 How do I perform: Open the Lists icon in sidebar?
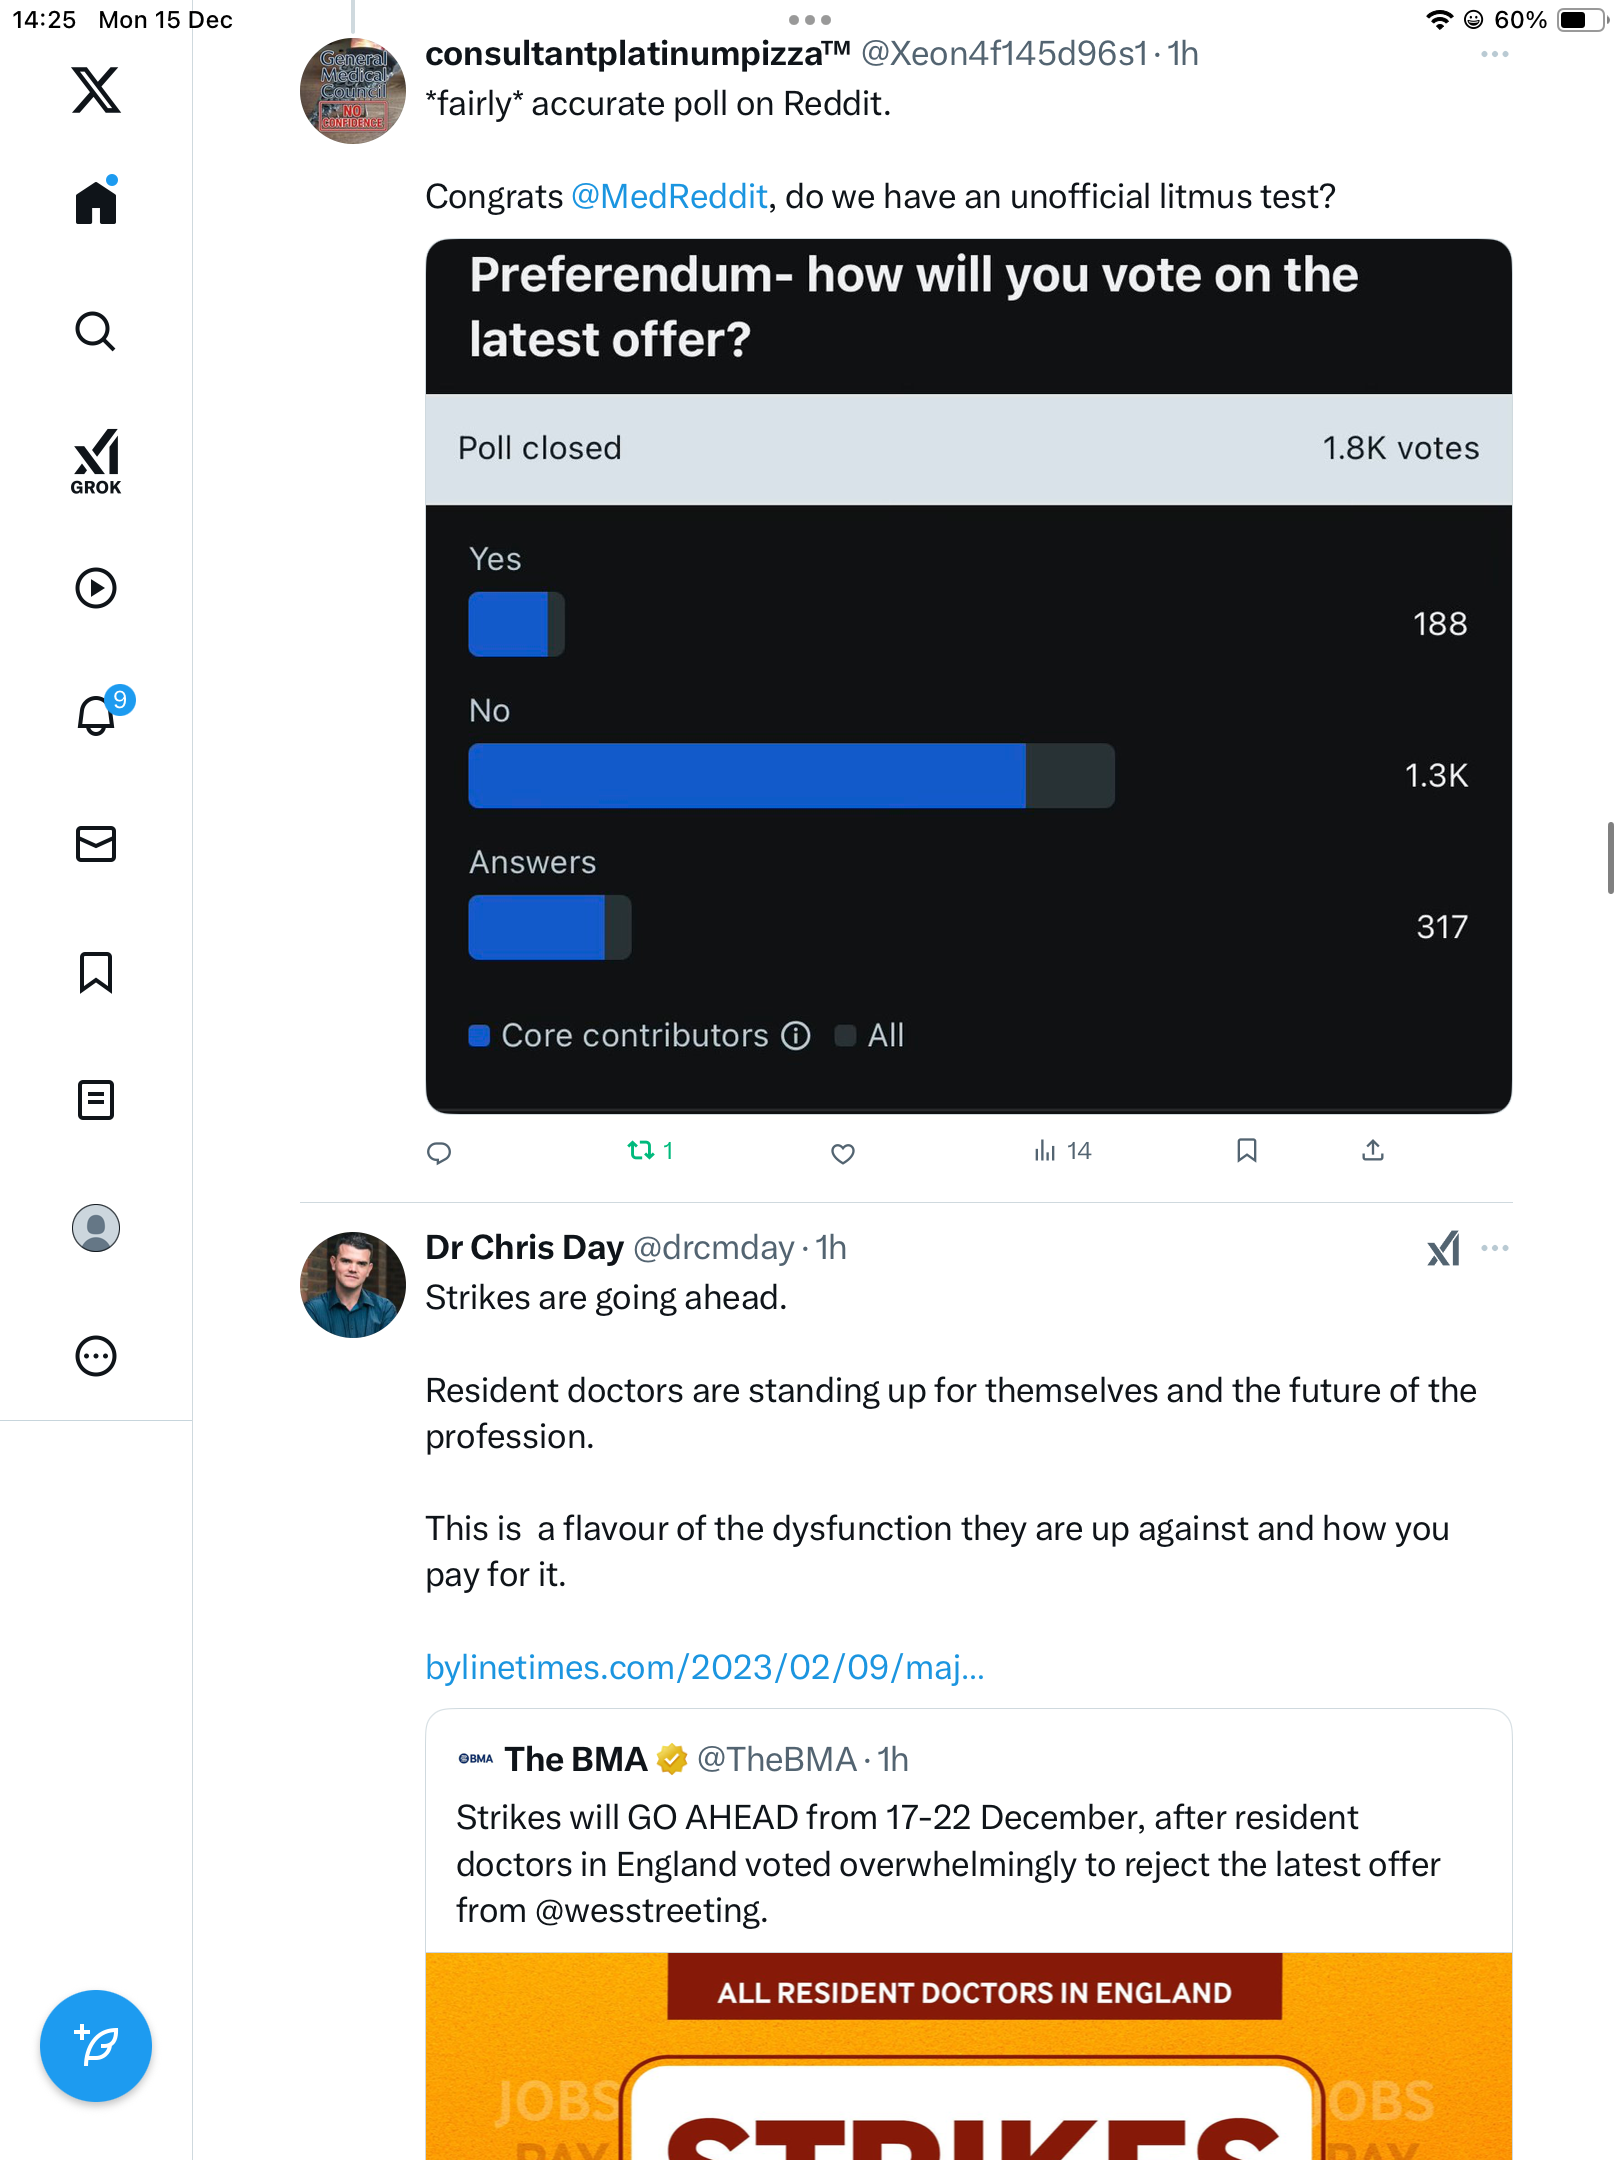click(x=96, y=1100)
